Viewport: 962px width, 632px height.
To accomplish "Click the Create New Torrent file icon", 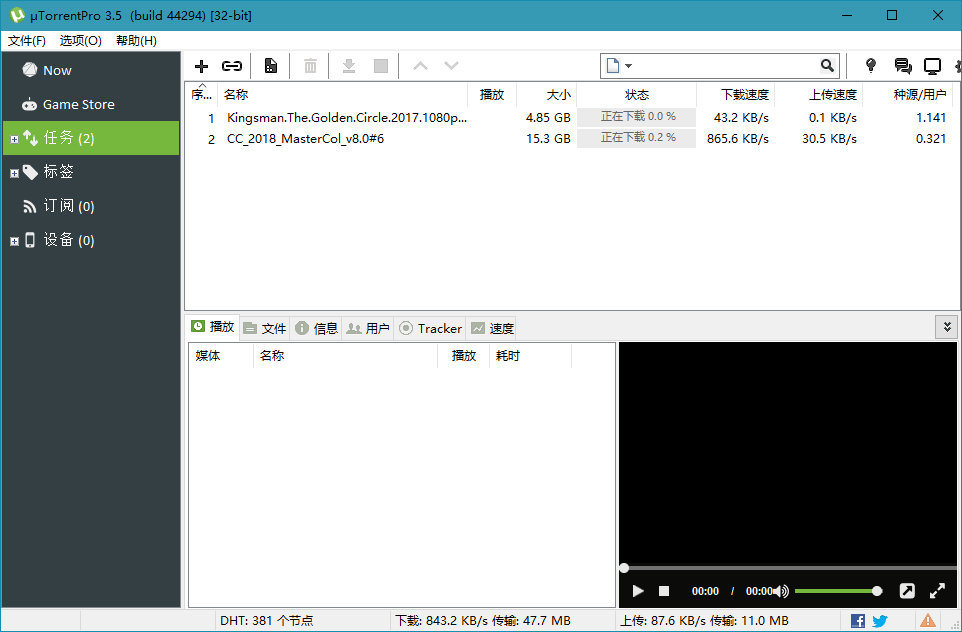I will (x=270, y=66).
